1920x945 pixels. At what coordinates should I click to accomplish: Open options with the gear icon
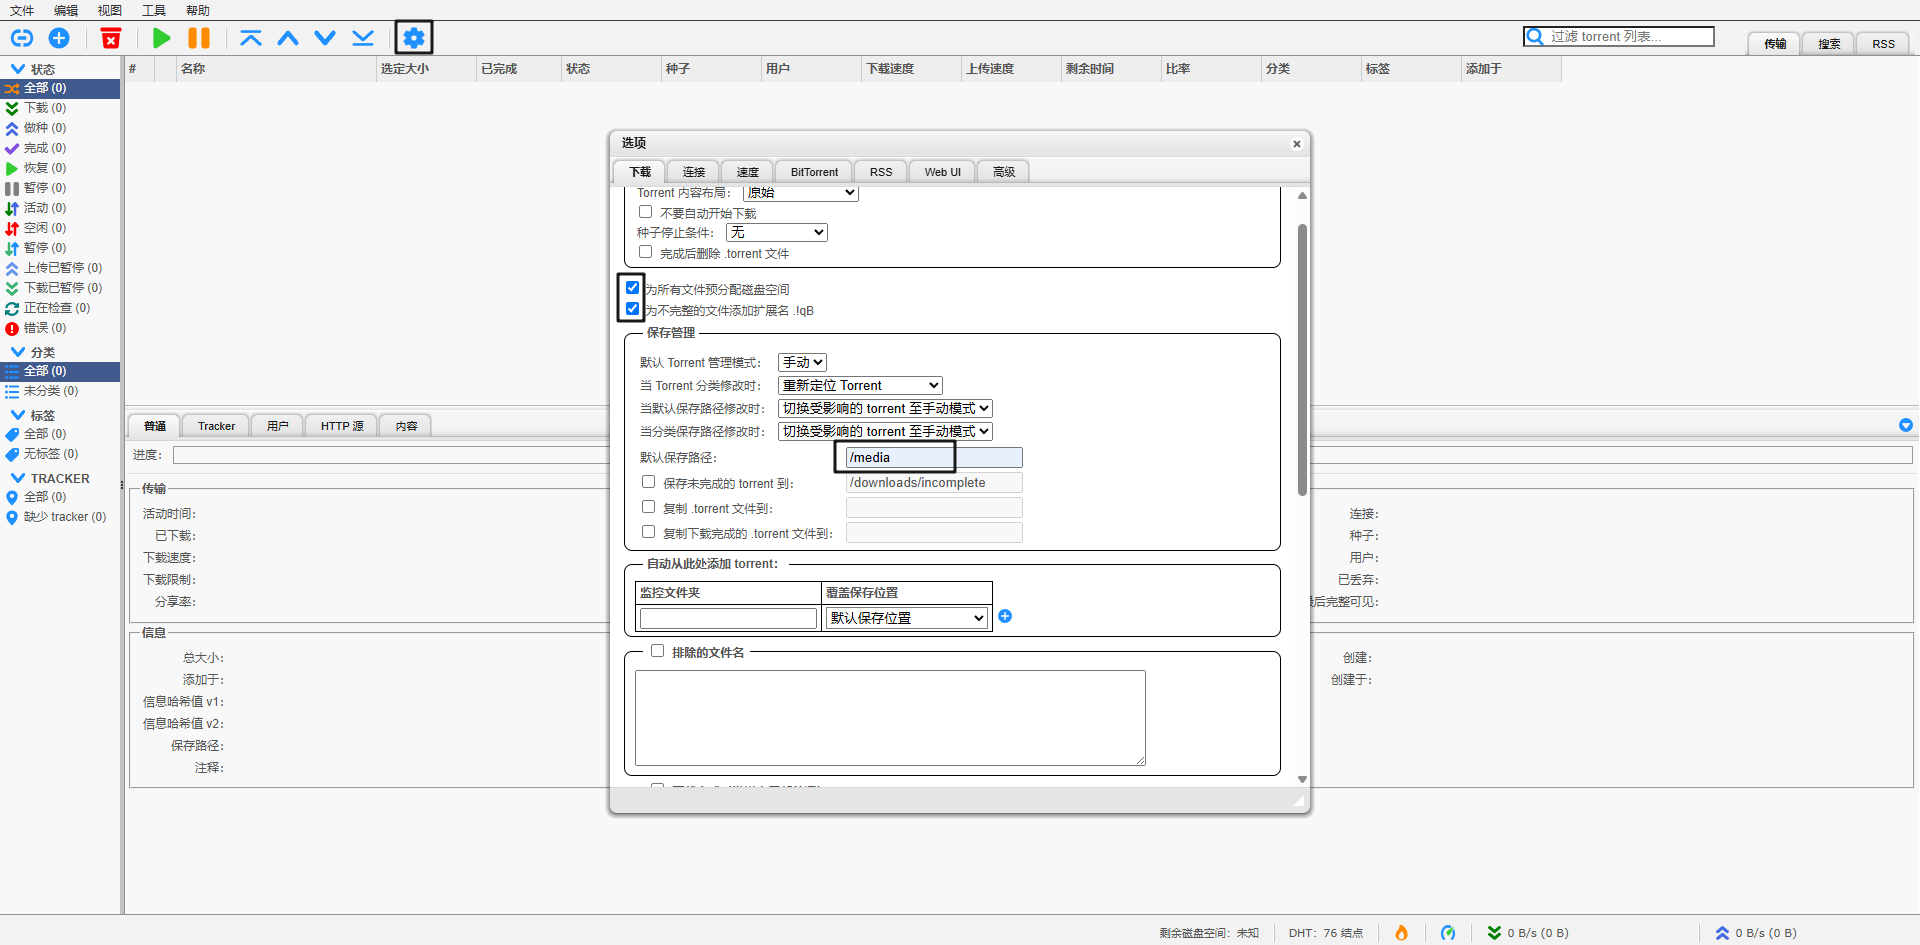(x=413, y=38)
